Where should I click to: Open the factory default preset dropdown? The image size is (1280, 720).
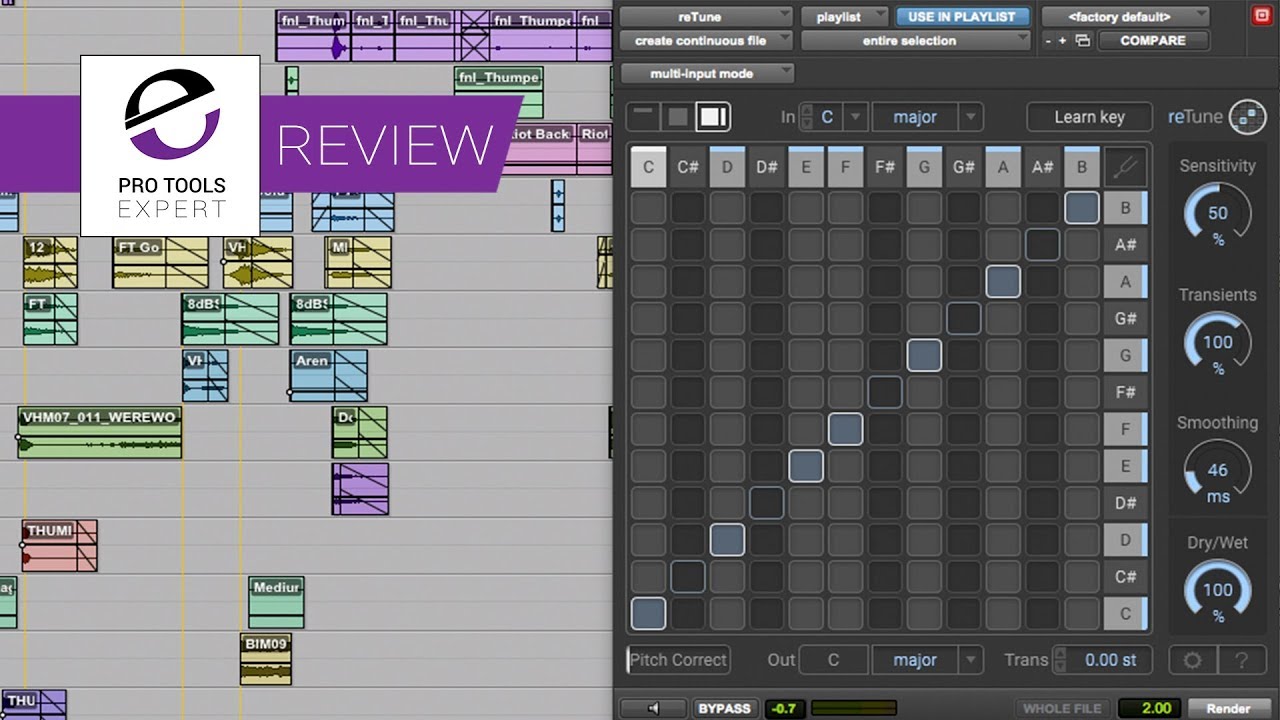[1125, 17]
